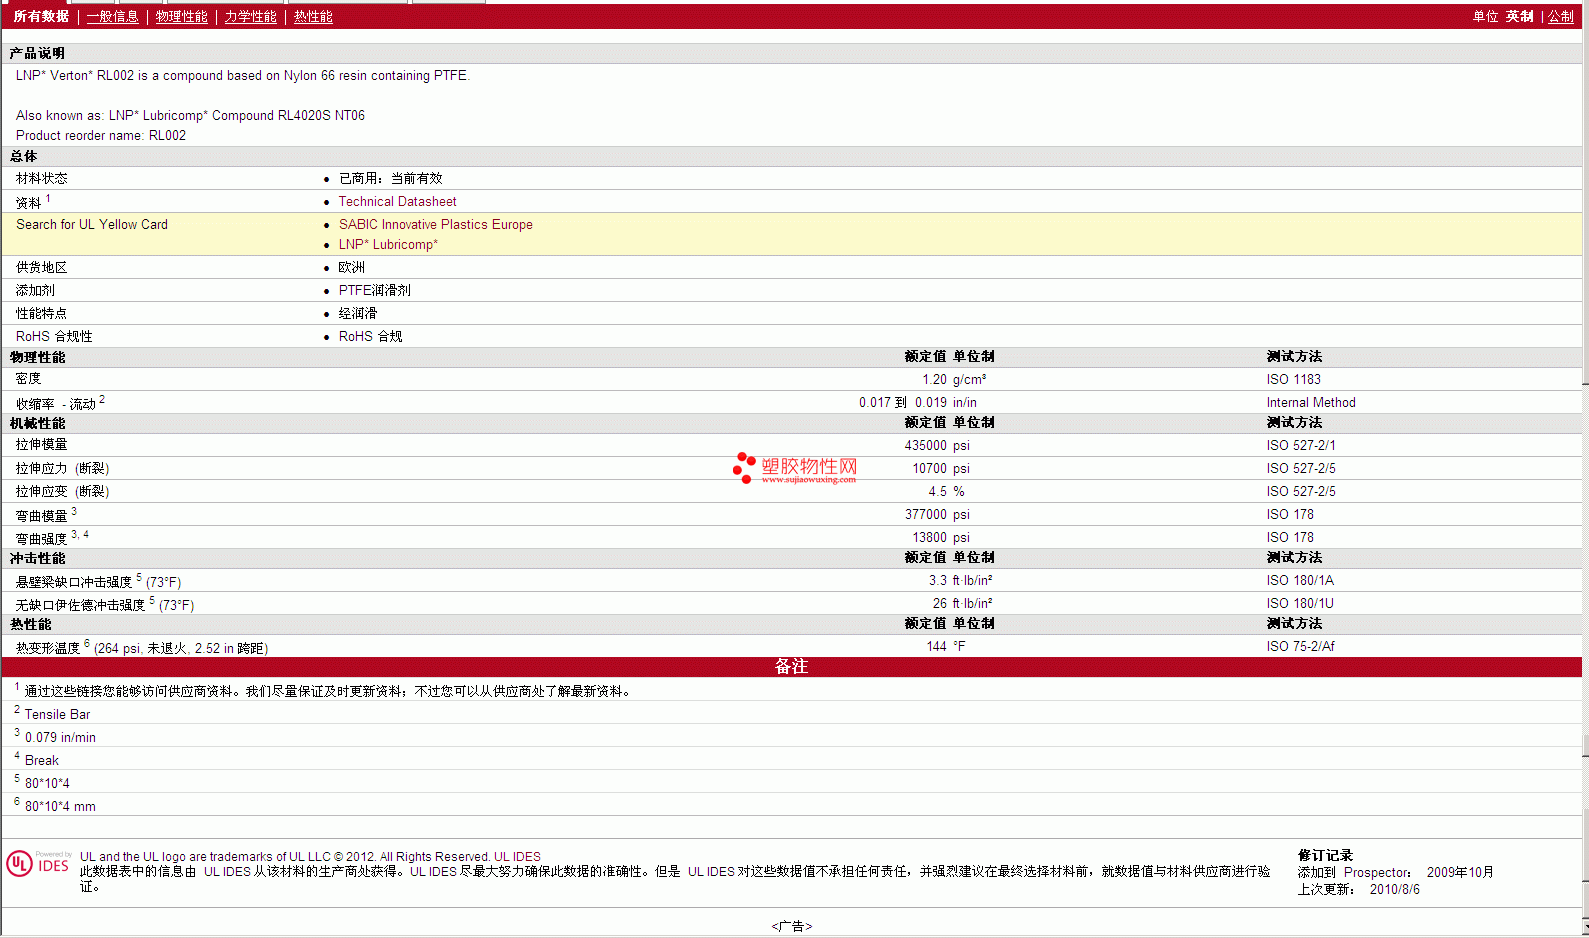Click the 材料状态 row label
1589x938 pixels.
click(42, 179)
